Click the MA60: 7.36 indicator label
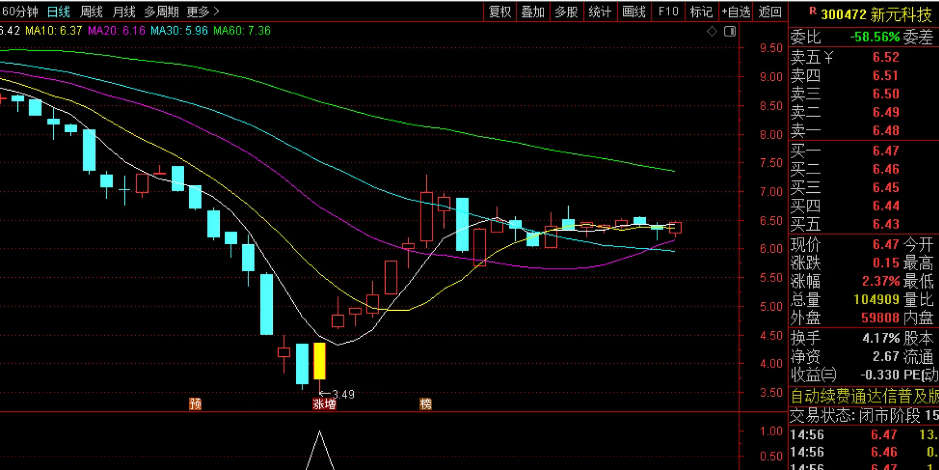939x470 pixels. [x=242, y=31]
